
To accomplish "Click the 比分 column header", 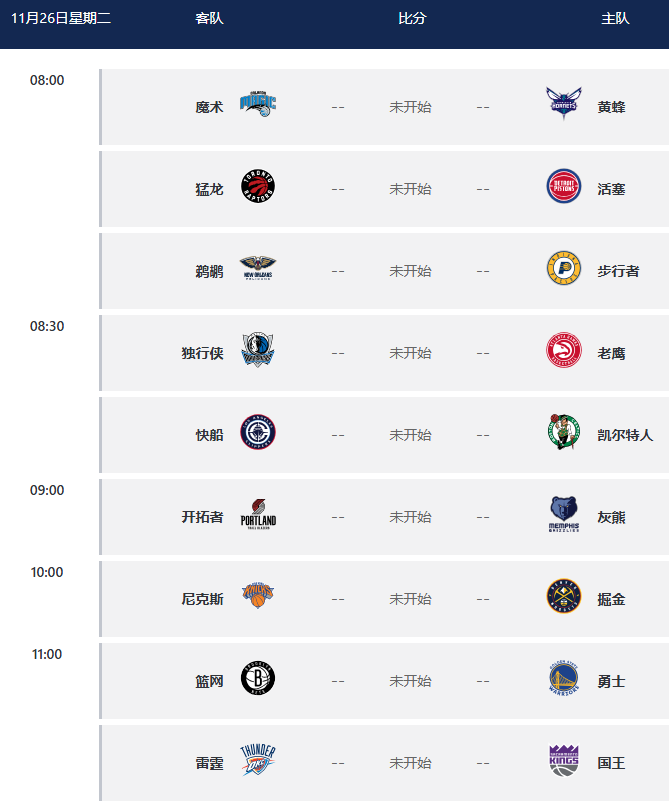I will [x=412, y=19].
